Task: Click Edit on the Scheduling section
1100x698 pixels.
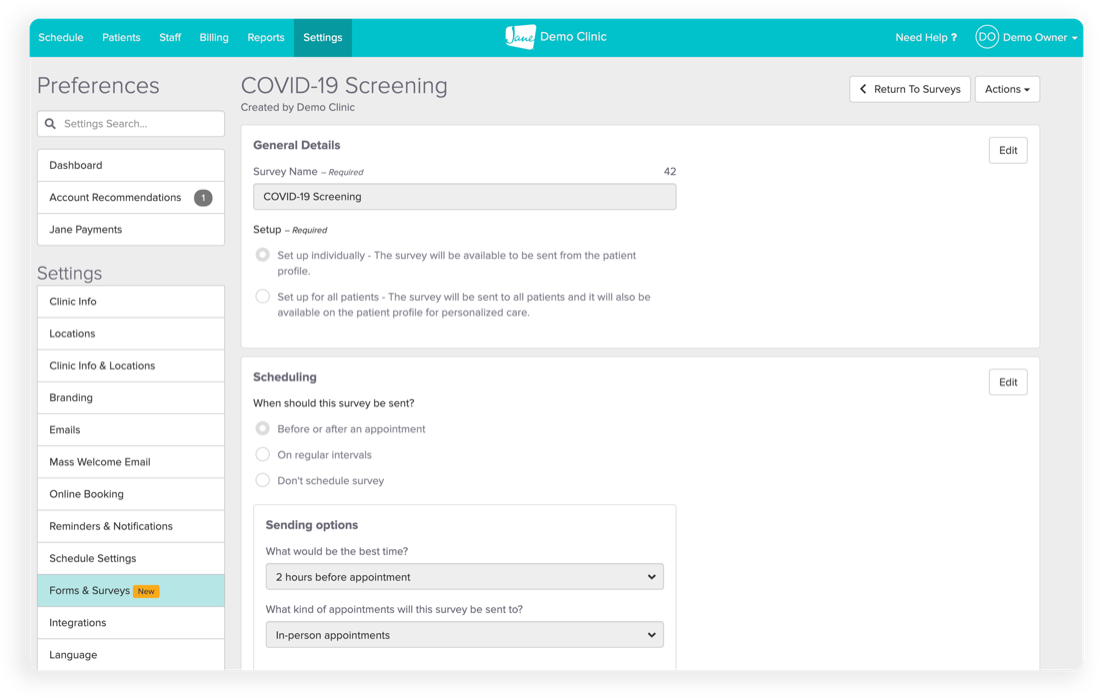Action: (1007, 381)
